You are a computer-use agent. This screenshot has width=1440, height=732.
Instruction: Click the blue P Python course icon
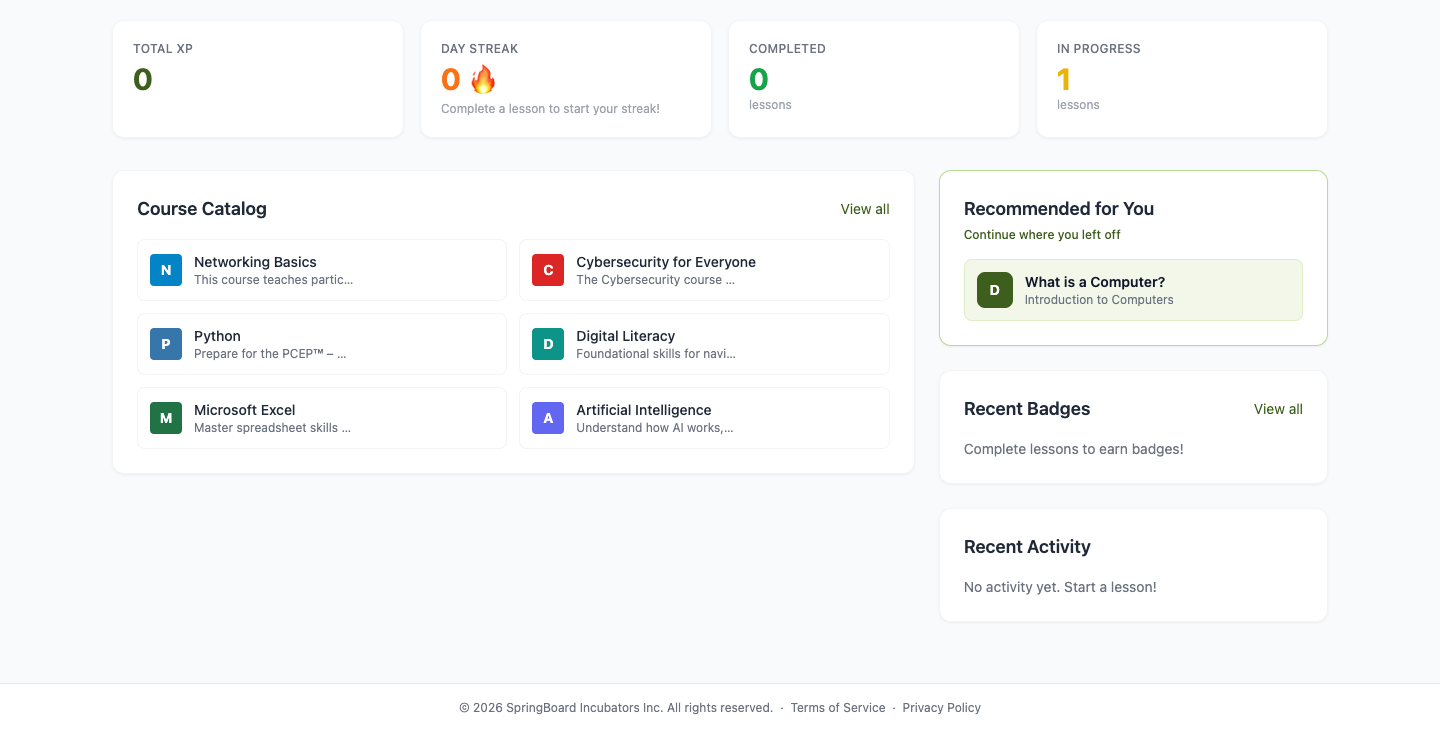pyautogui.click(x=166, y=344)
